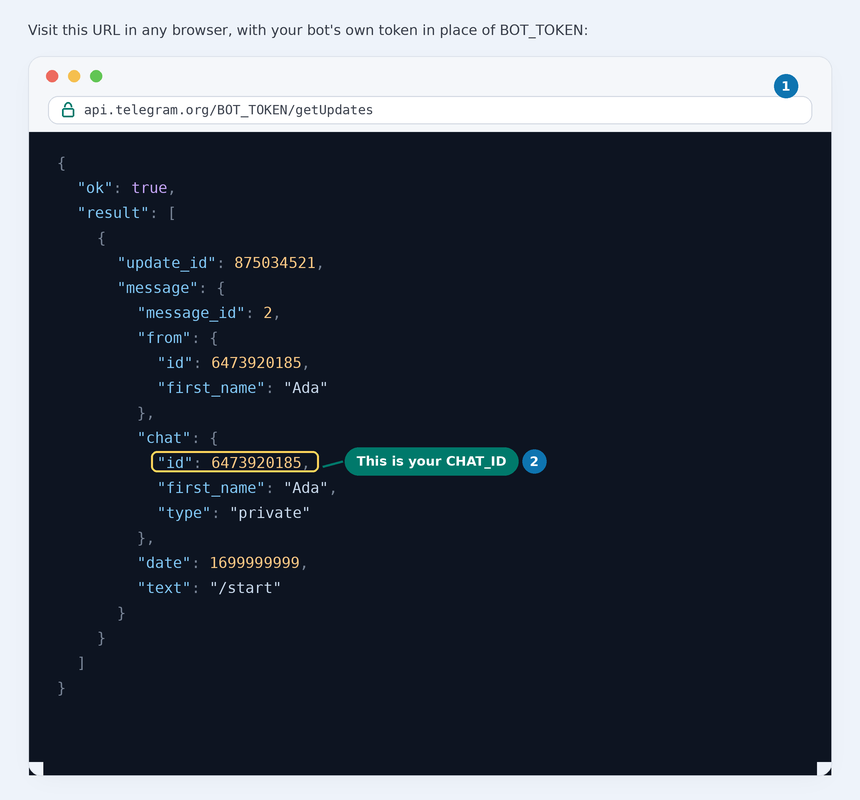Select the true value in JSON

[149, 188]
